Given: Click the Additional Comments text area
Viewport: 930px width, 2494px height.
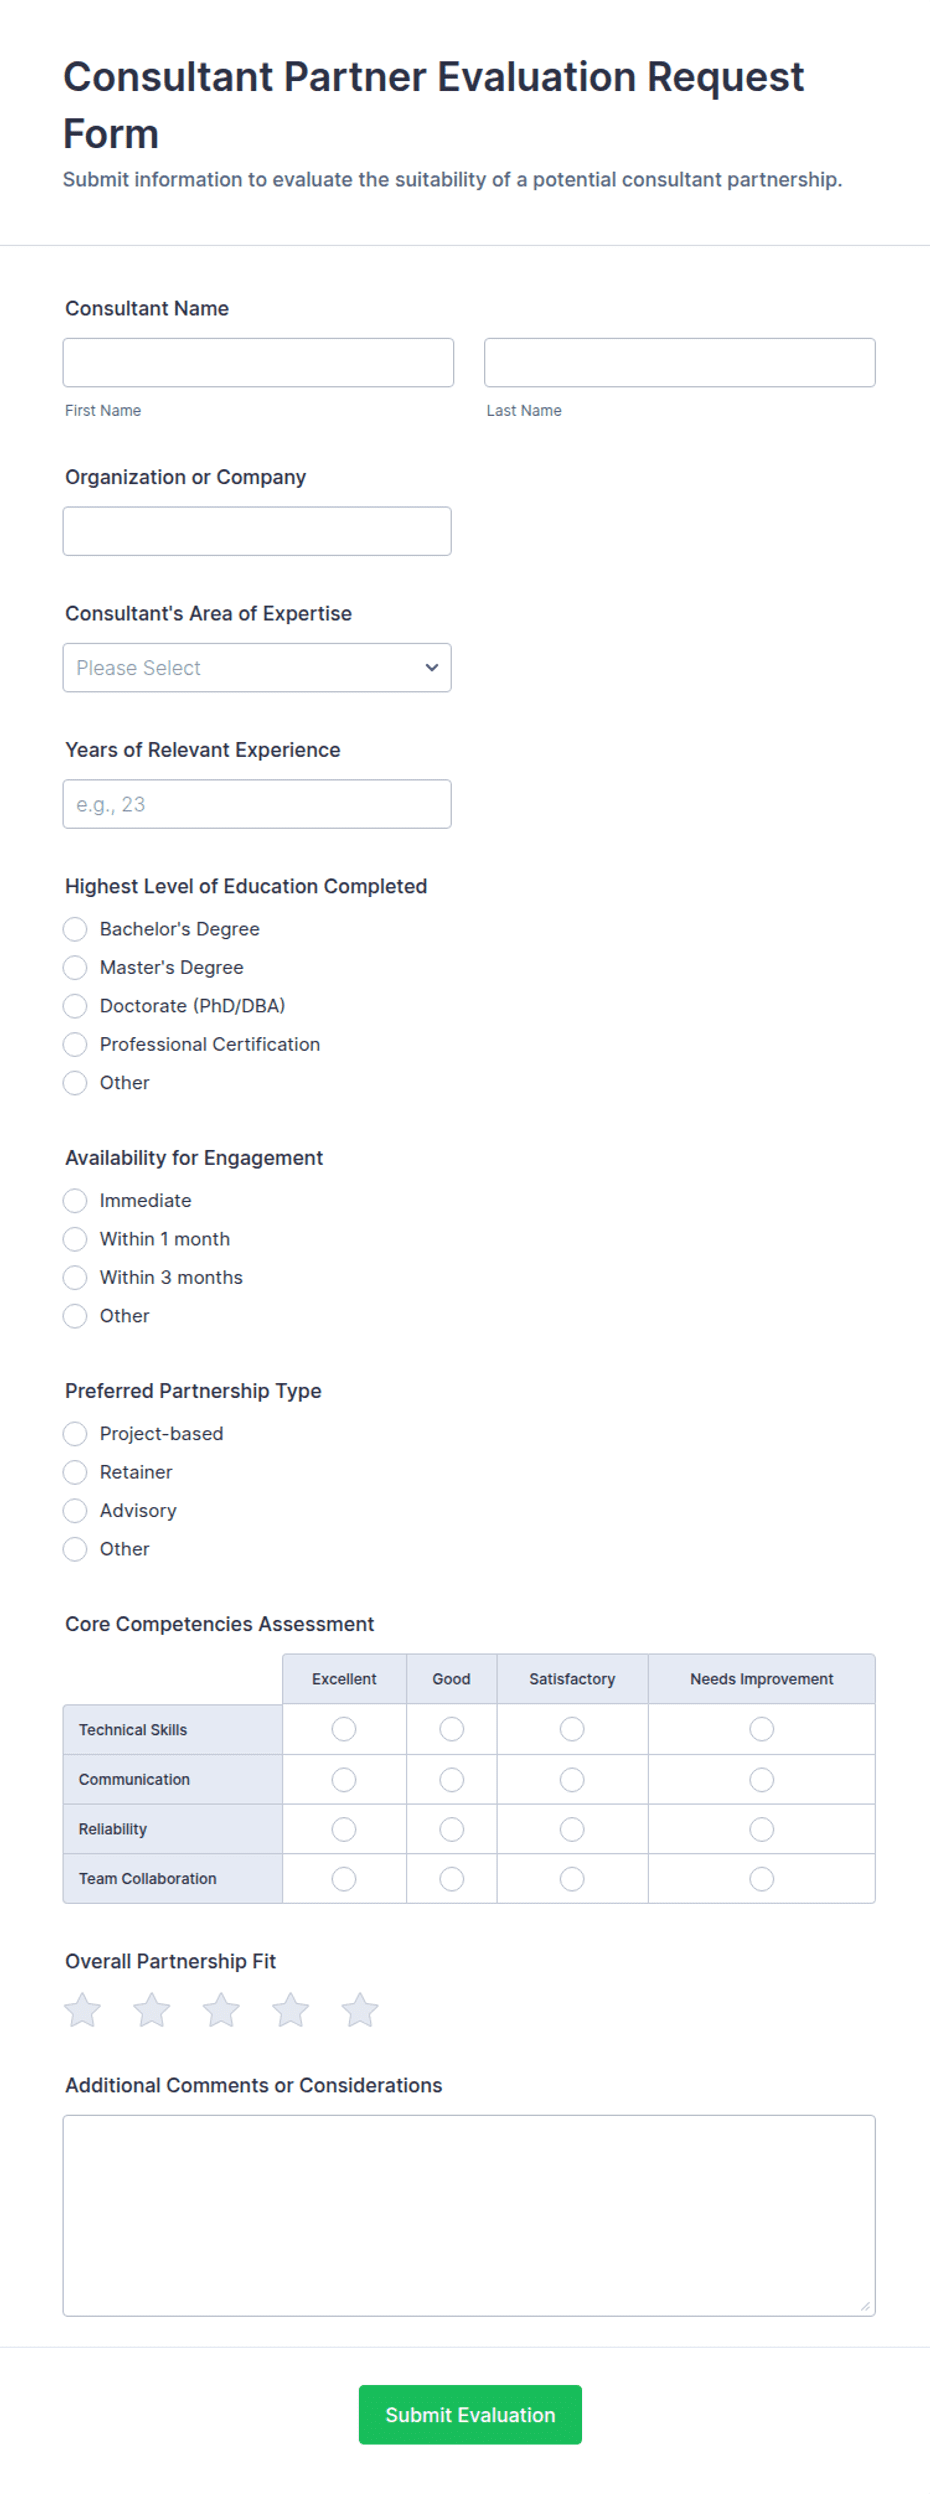Looking at the screenshot, I should pos(469,2215).
